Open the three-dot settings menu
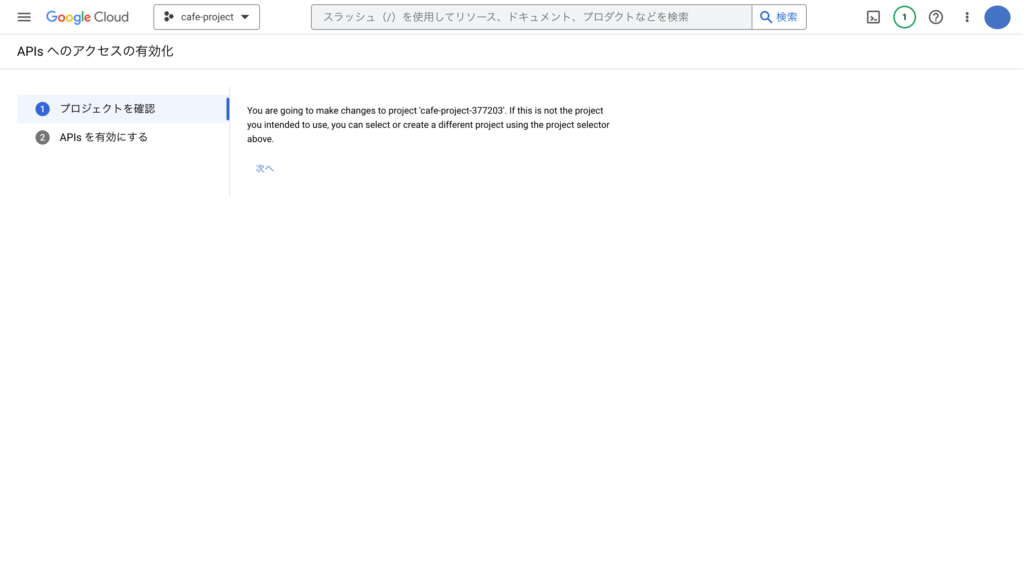Viewport: 1024px width, 585px height. coord(967,17)
